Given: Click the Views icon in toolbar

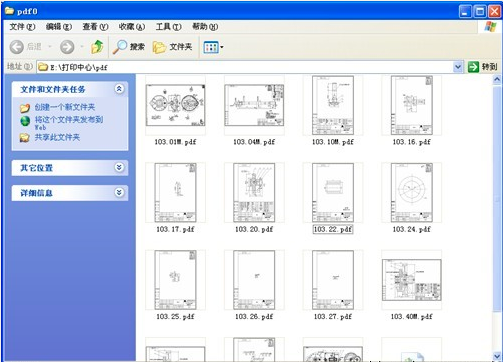Looking at the screenshot, I should pyautogui.click(x=211, y=47).
